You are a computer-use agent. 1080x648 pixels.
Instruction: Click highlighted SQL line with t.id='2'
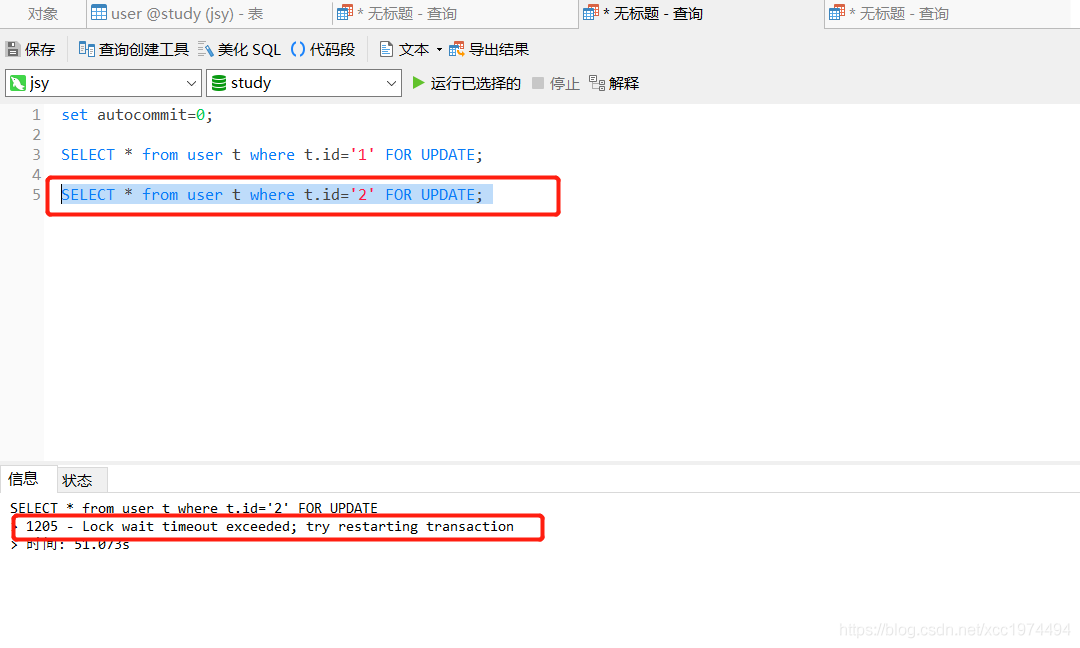(x=272, y=195)
